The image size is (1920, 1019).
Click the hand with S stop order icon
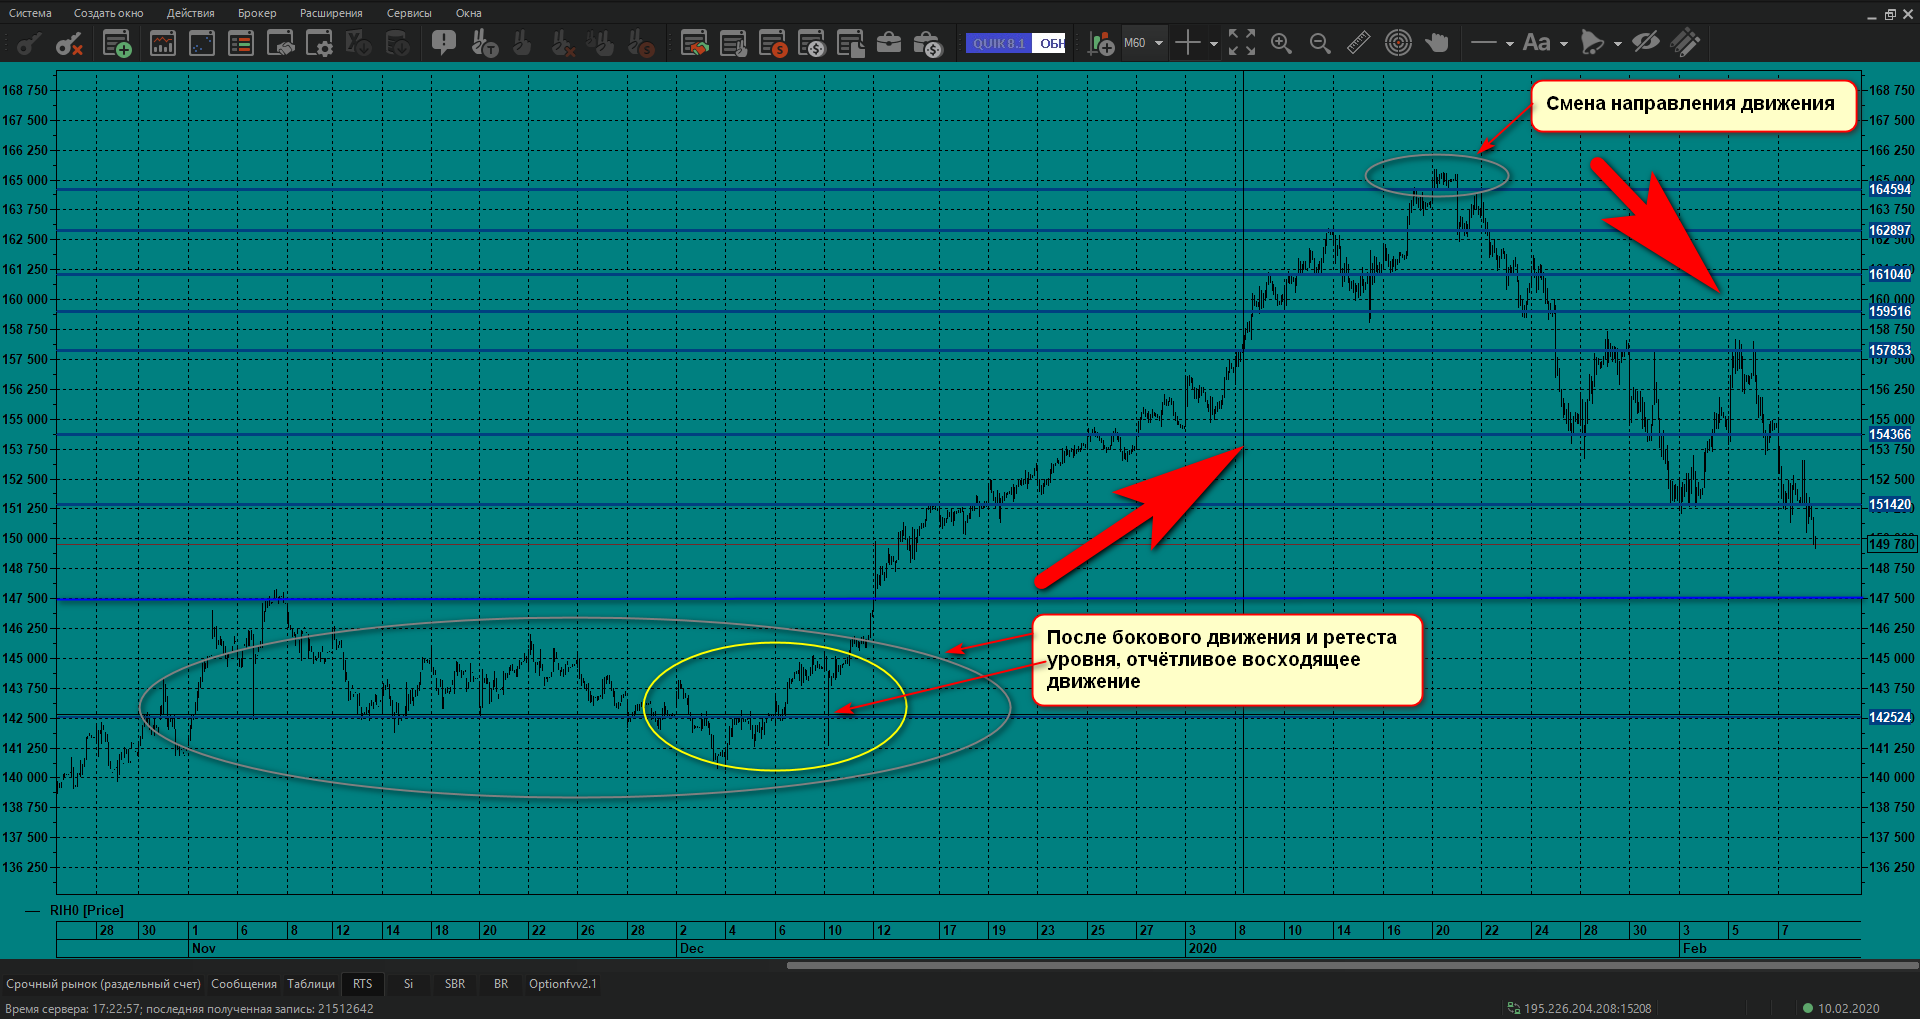(640, 43)
